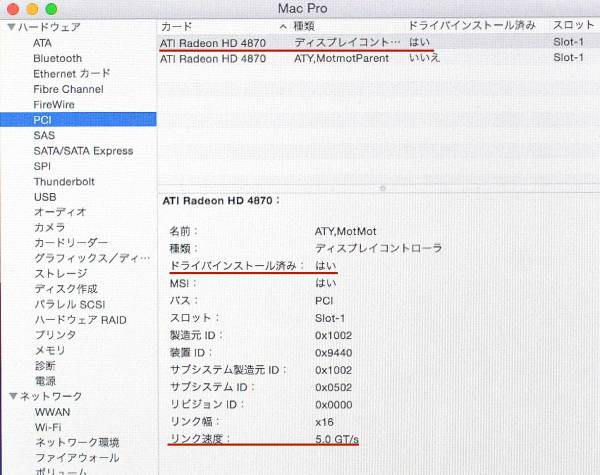
Task: Select Wi-Fi under ネットワーク
Action: (x=48, y=427)
